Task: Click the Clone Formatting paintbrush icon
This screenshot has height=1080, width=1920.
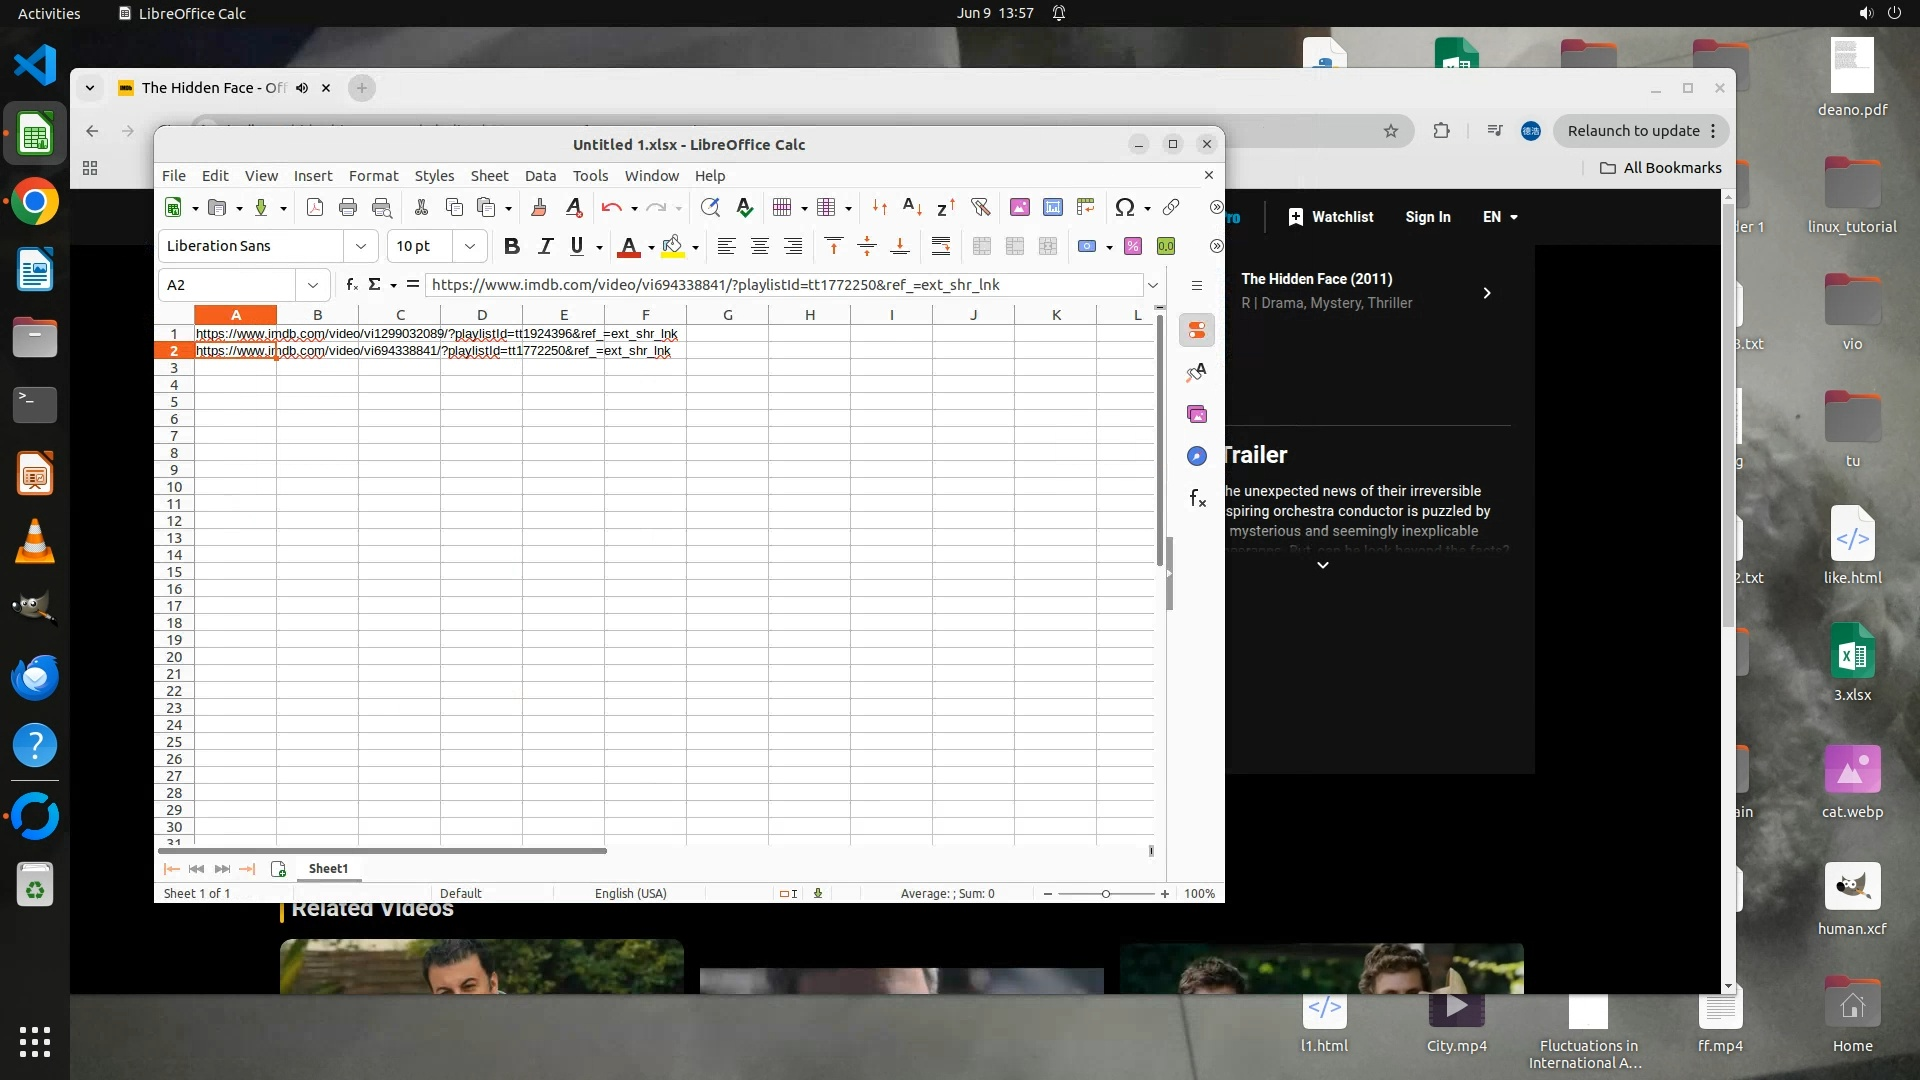Action: click(539, 207)
